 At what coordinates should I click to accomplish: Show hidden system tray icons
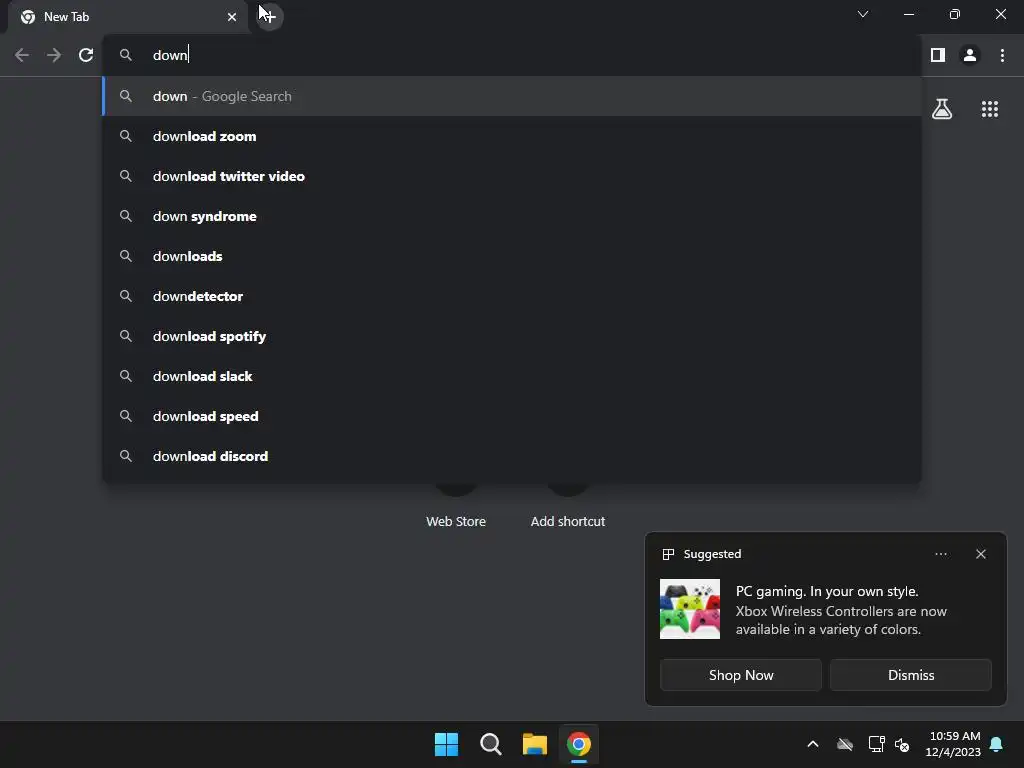coord(813,744)
